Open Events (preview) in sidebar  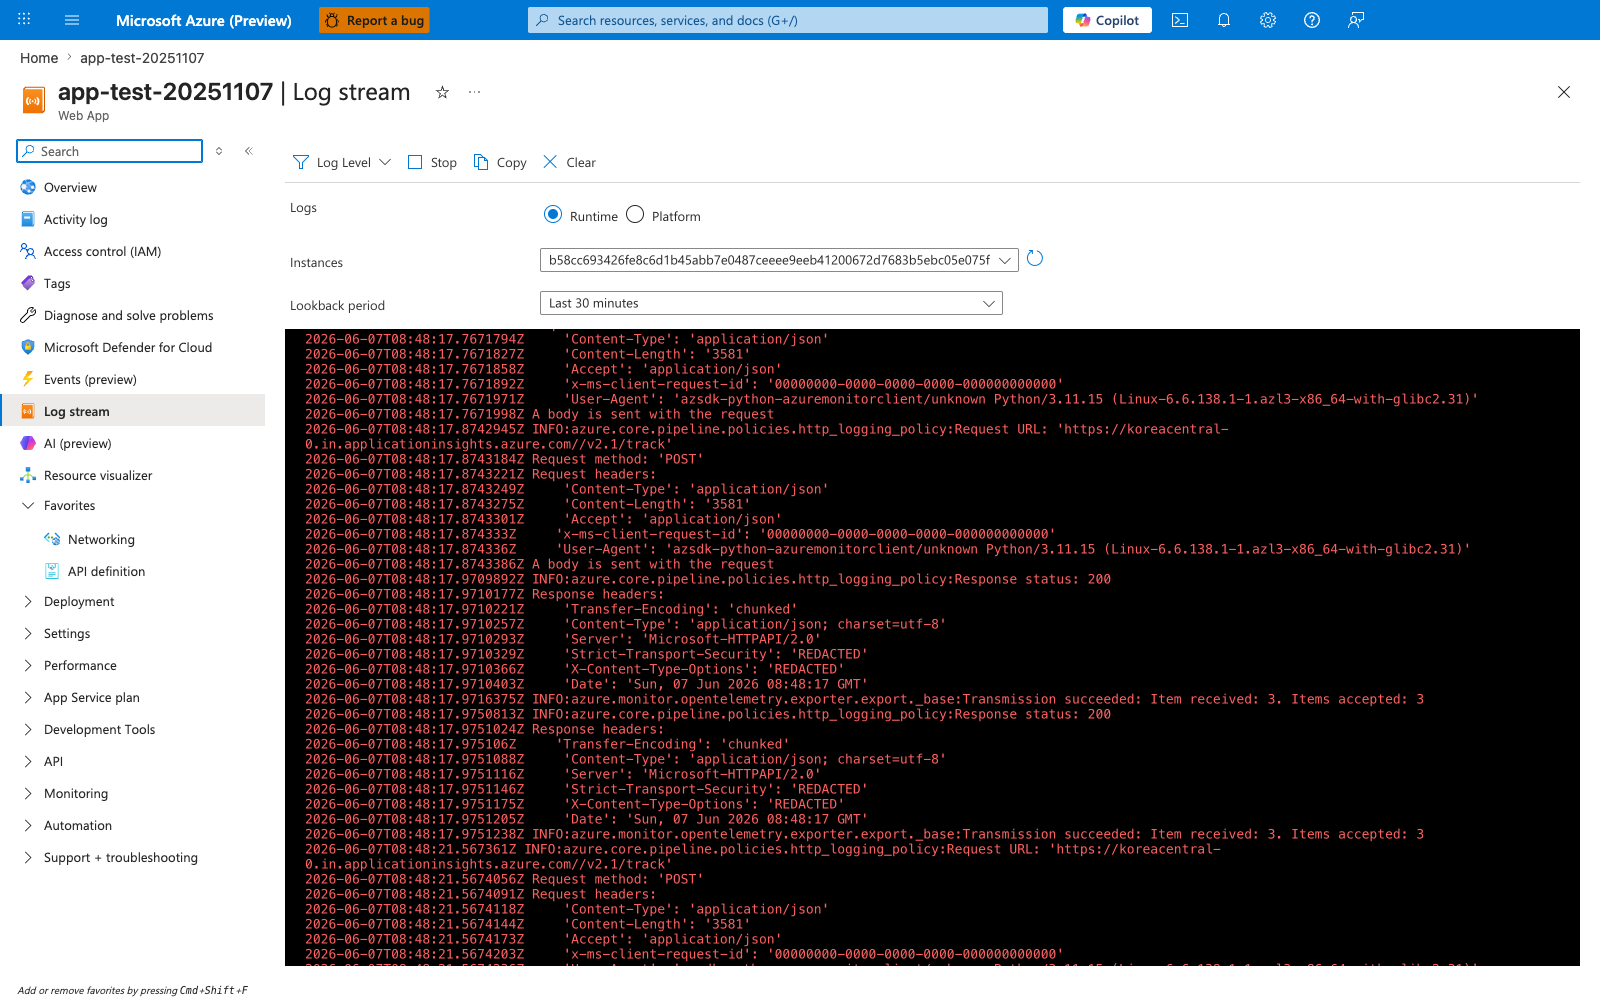point(90,379)
